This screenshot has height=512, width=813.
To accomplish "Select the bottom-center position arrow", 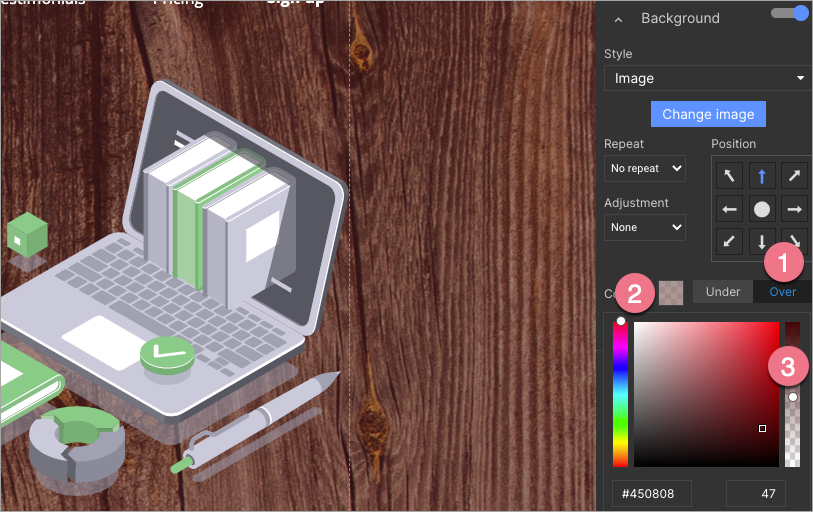I will click(x=762, y=241).
